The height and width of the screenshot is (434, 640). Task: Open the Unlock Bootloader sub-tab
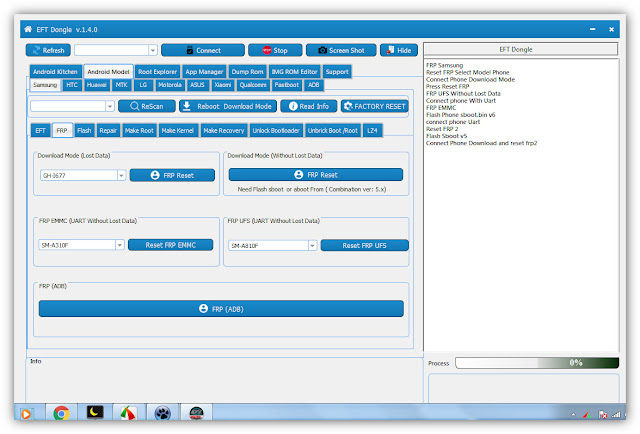tap(276, 130)
